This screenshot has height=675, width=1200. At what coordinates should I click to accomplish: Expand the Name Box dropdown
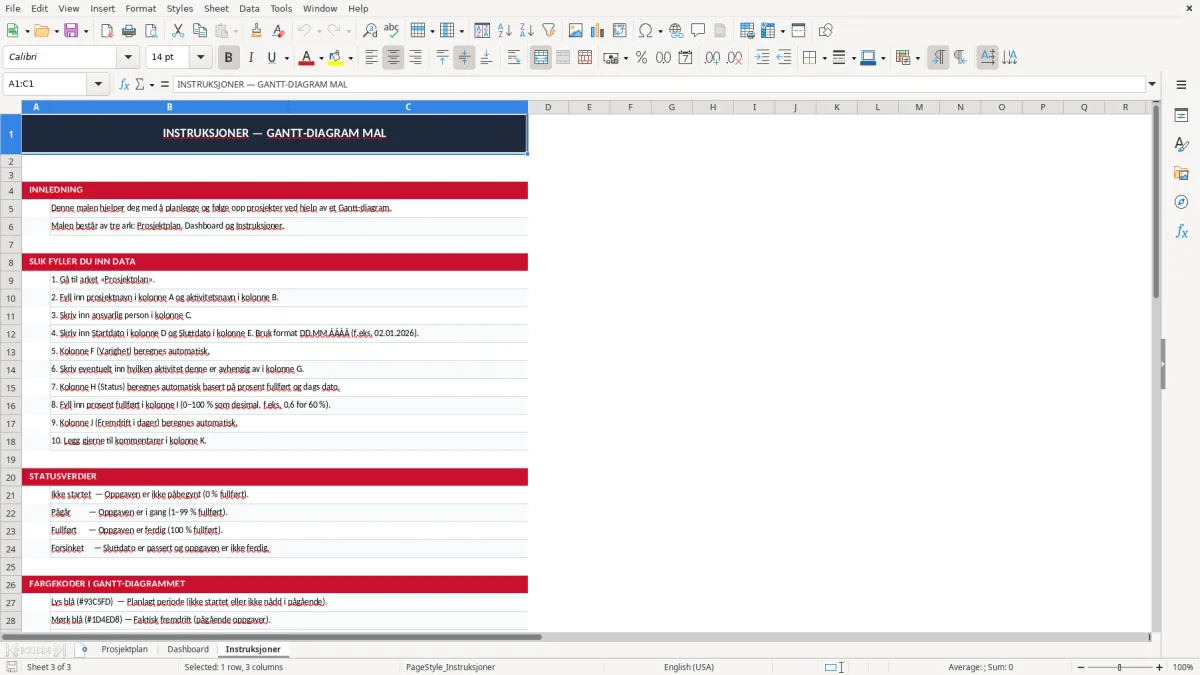(x=99, y=84)
